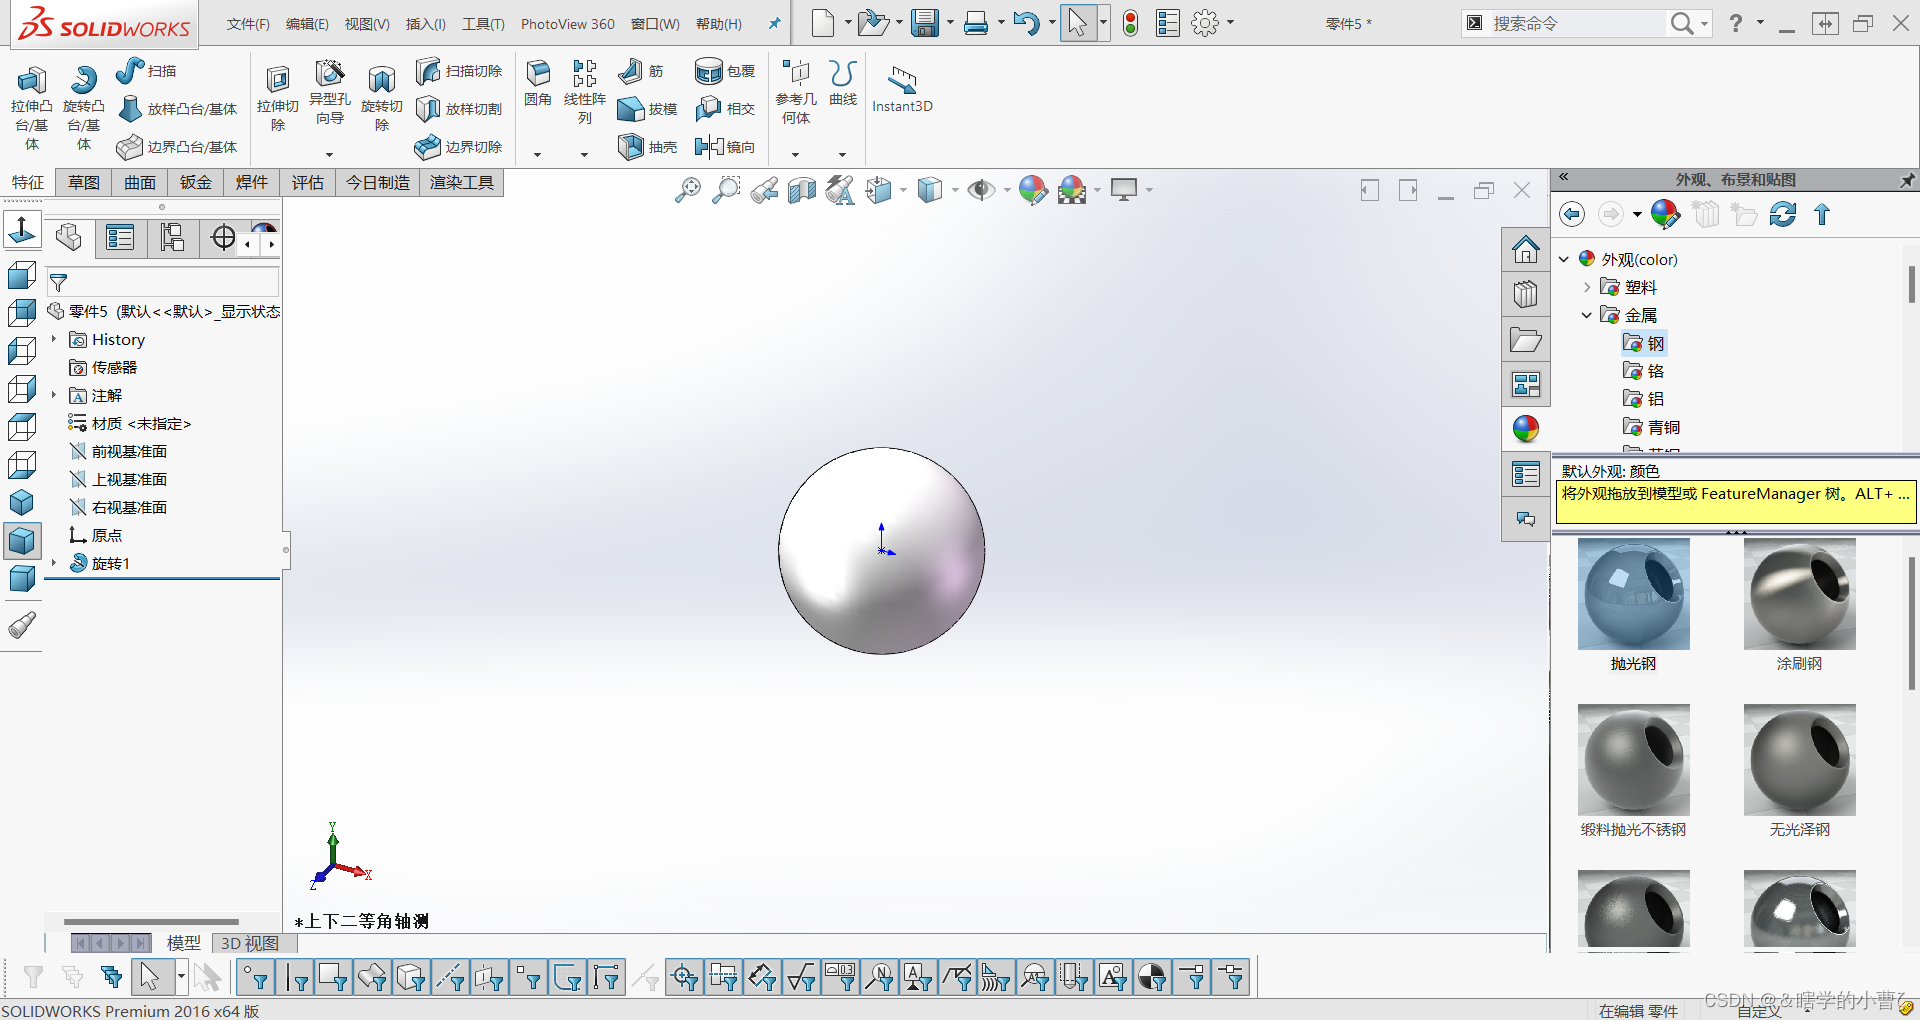
Task: Select the 旋转切除 revolved cut tool
Action: (x=381, y=98)
